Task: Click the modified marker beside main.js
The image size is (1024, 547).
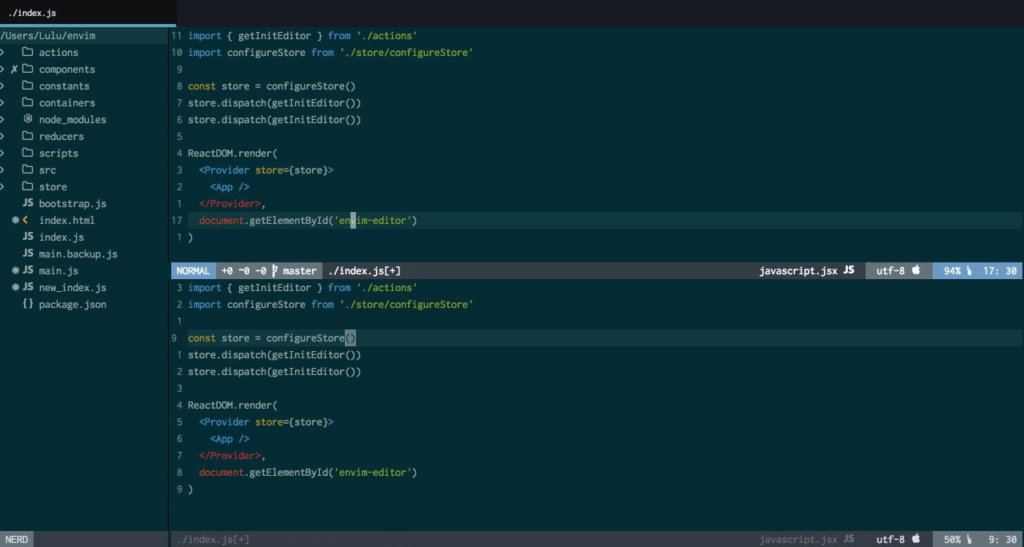Action: 15,271
